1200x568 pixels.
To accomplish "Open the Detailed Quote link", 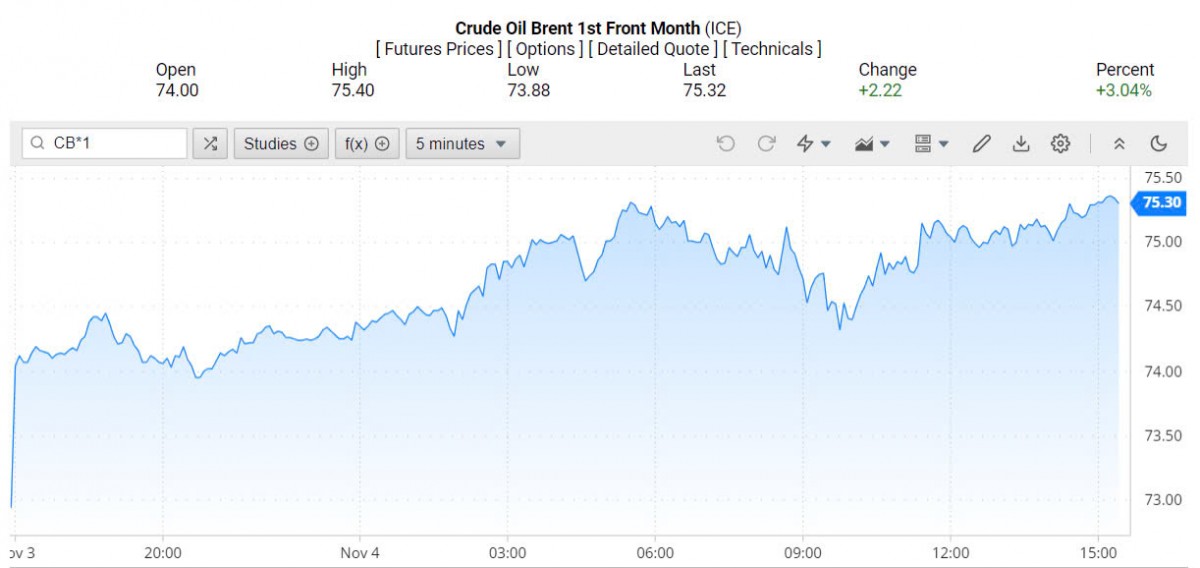I will 652,48.
